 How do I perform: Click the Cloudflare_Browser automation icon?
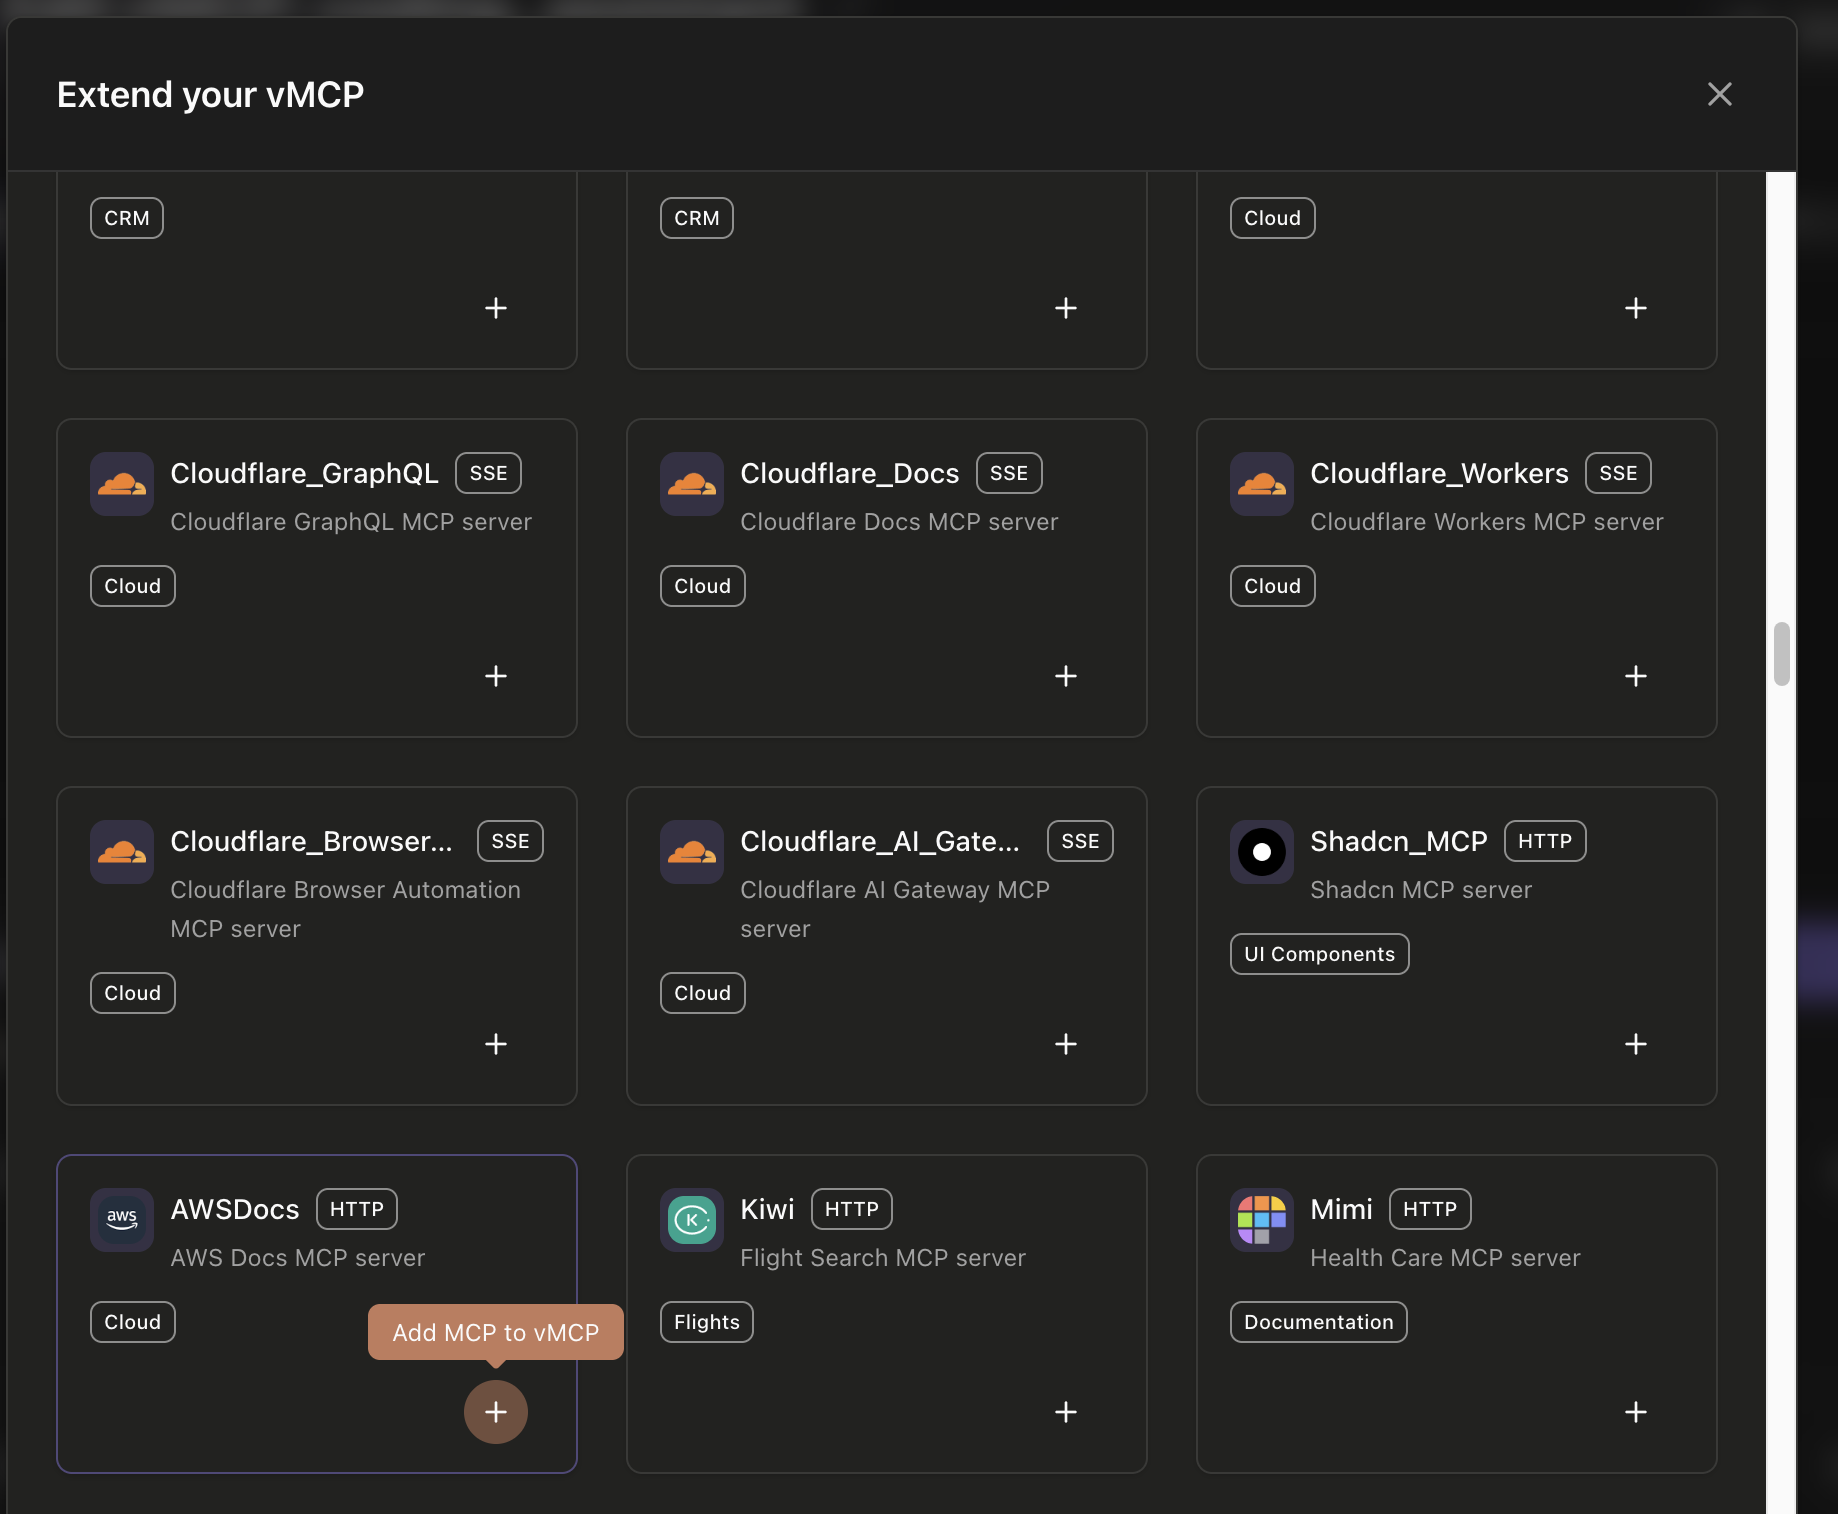coord(121,852)
